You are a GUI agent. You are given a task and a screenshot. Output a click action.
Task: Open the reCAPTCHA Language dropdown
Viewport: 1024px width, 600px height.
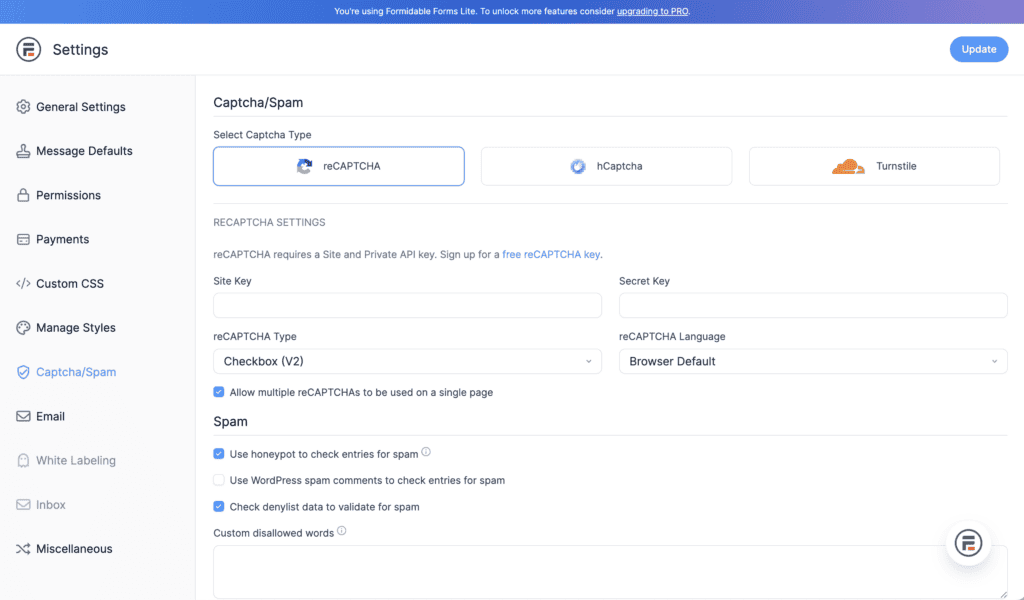(x=813, y=361)
